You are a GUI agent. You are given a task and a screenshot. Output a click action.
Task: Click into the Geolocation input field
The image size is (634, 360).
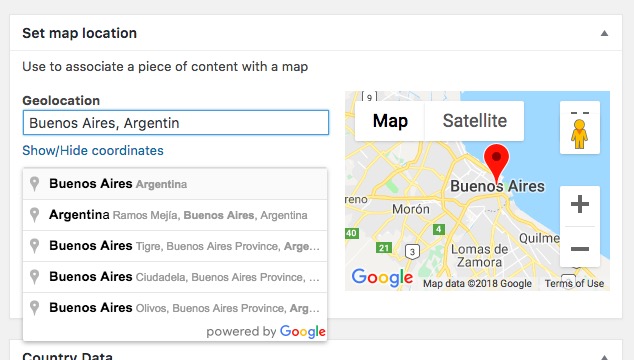pyautogui.click(x=176, y=123)
